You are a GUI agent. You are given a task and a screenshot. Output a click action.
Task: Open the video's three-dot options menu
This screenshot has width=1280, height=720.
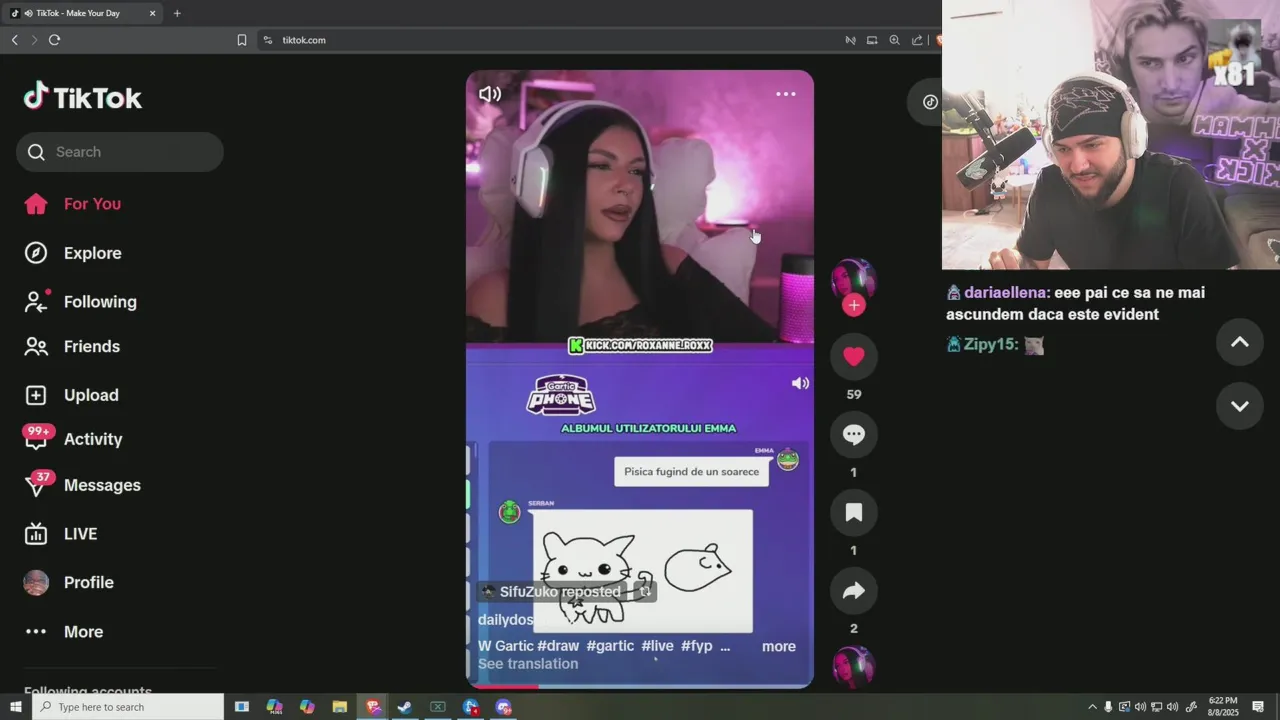tap(786, 94)
